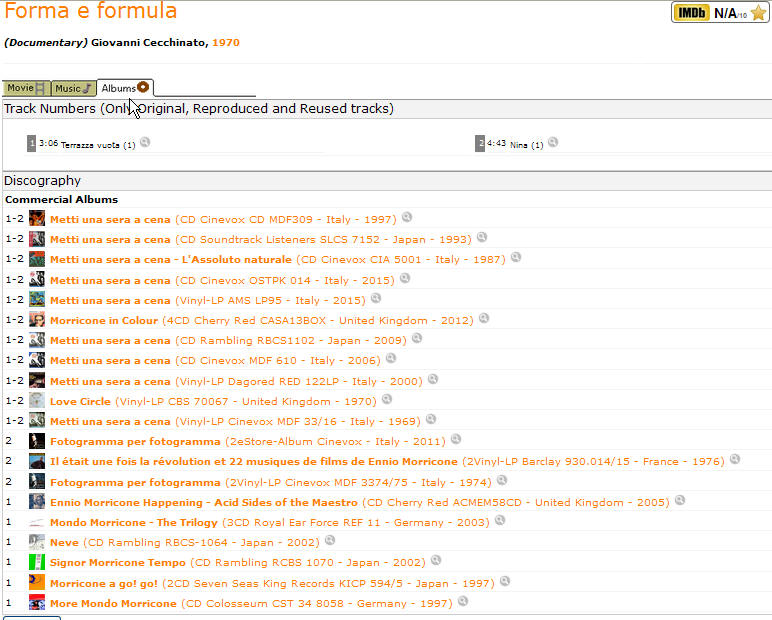
Task: Click the Commercial Albums heading
Action: (x=62, y=199)
